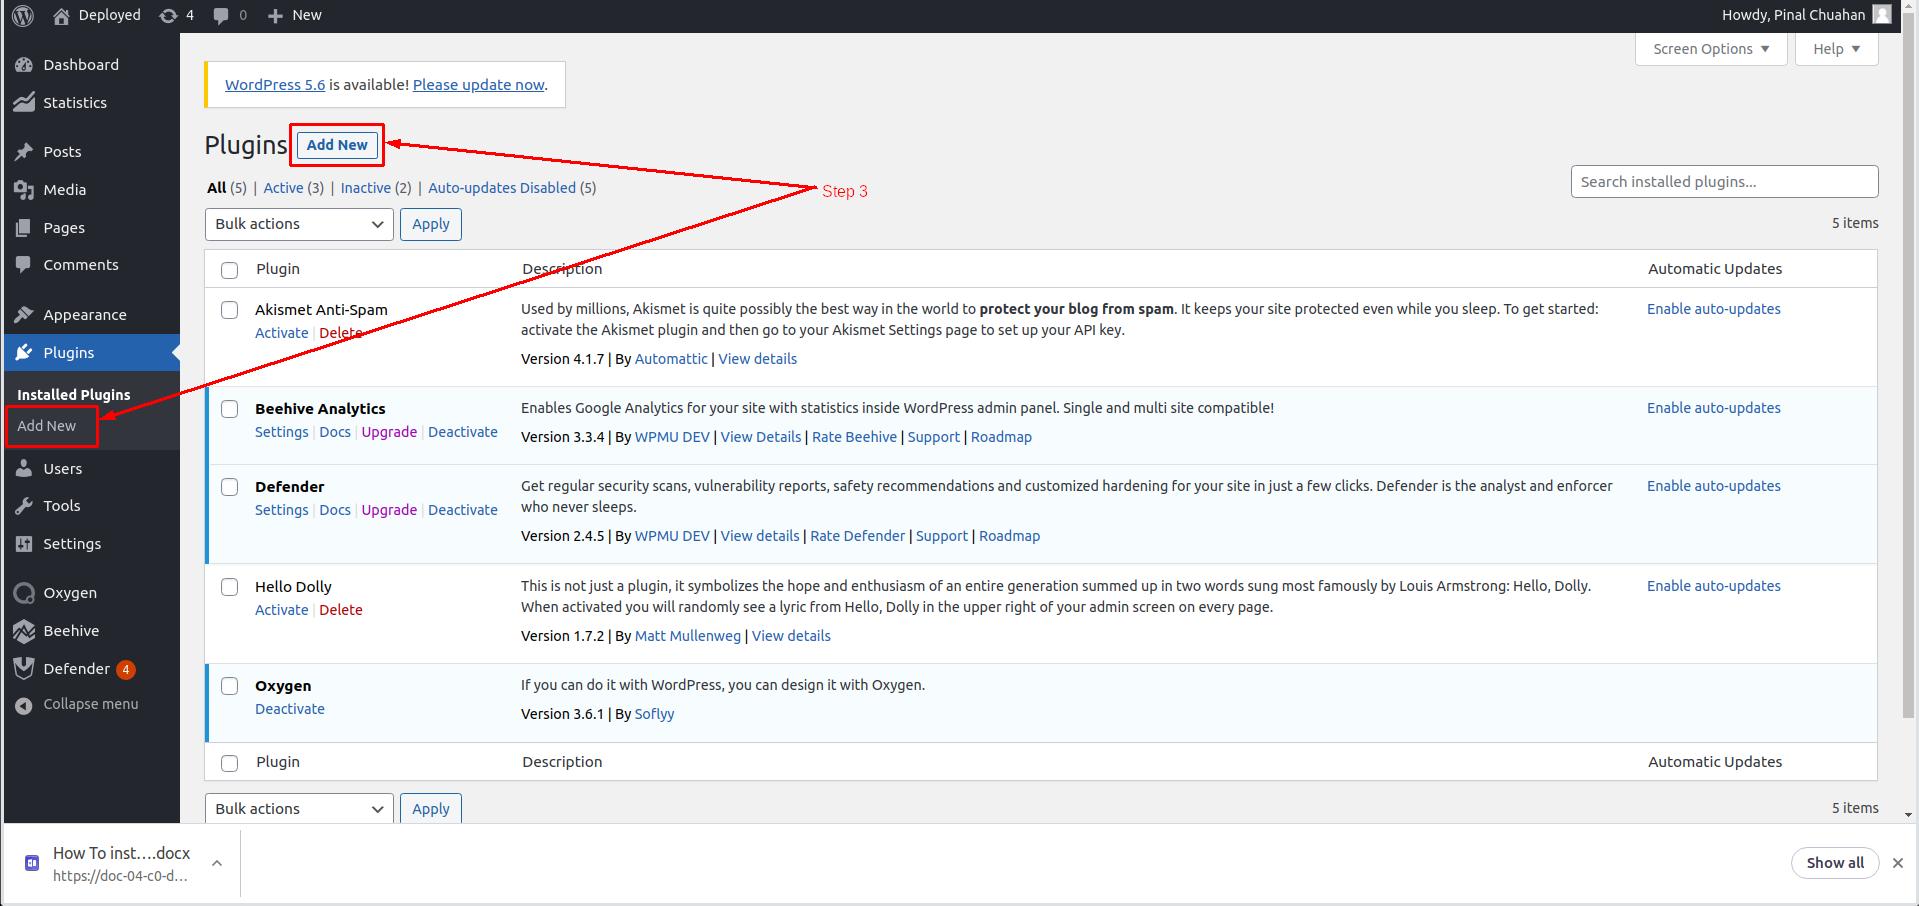Open the top Bulk actions dropdown
This screenshot has height=906, width=1919.
pyautogui.click(x=299, y=224)
